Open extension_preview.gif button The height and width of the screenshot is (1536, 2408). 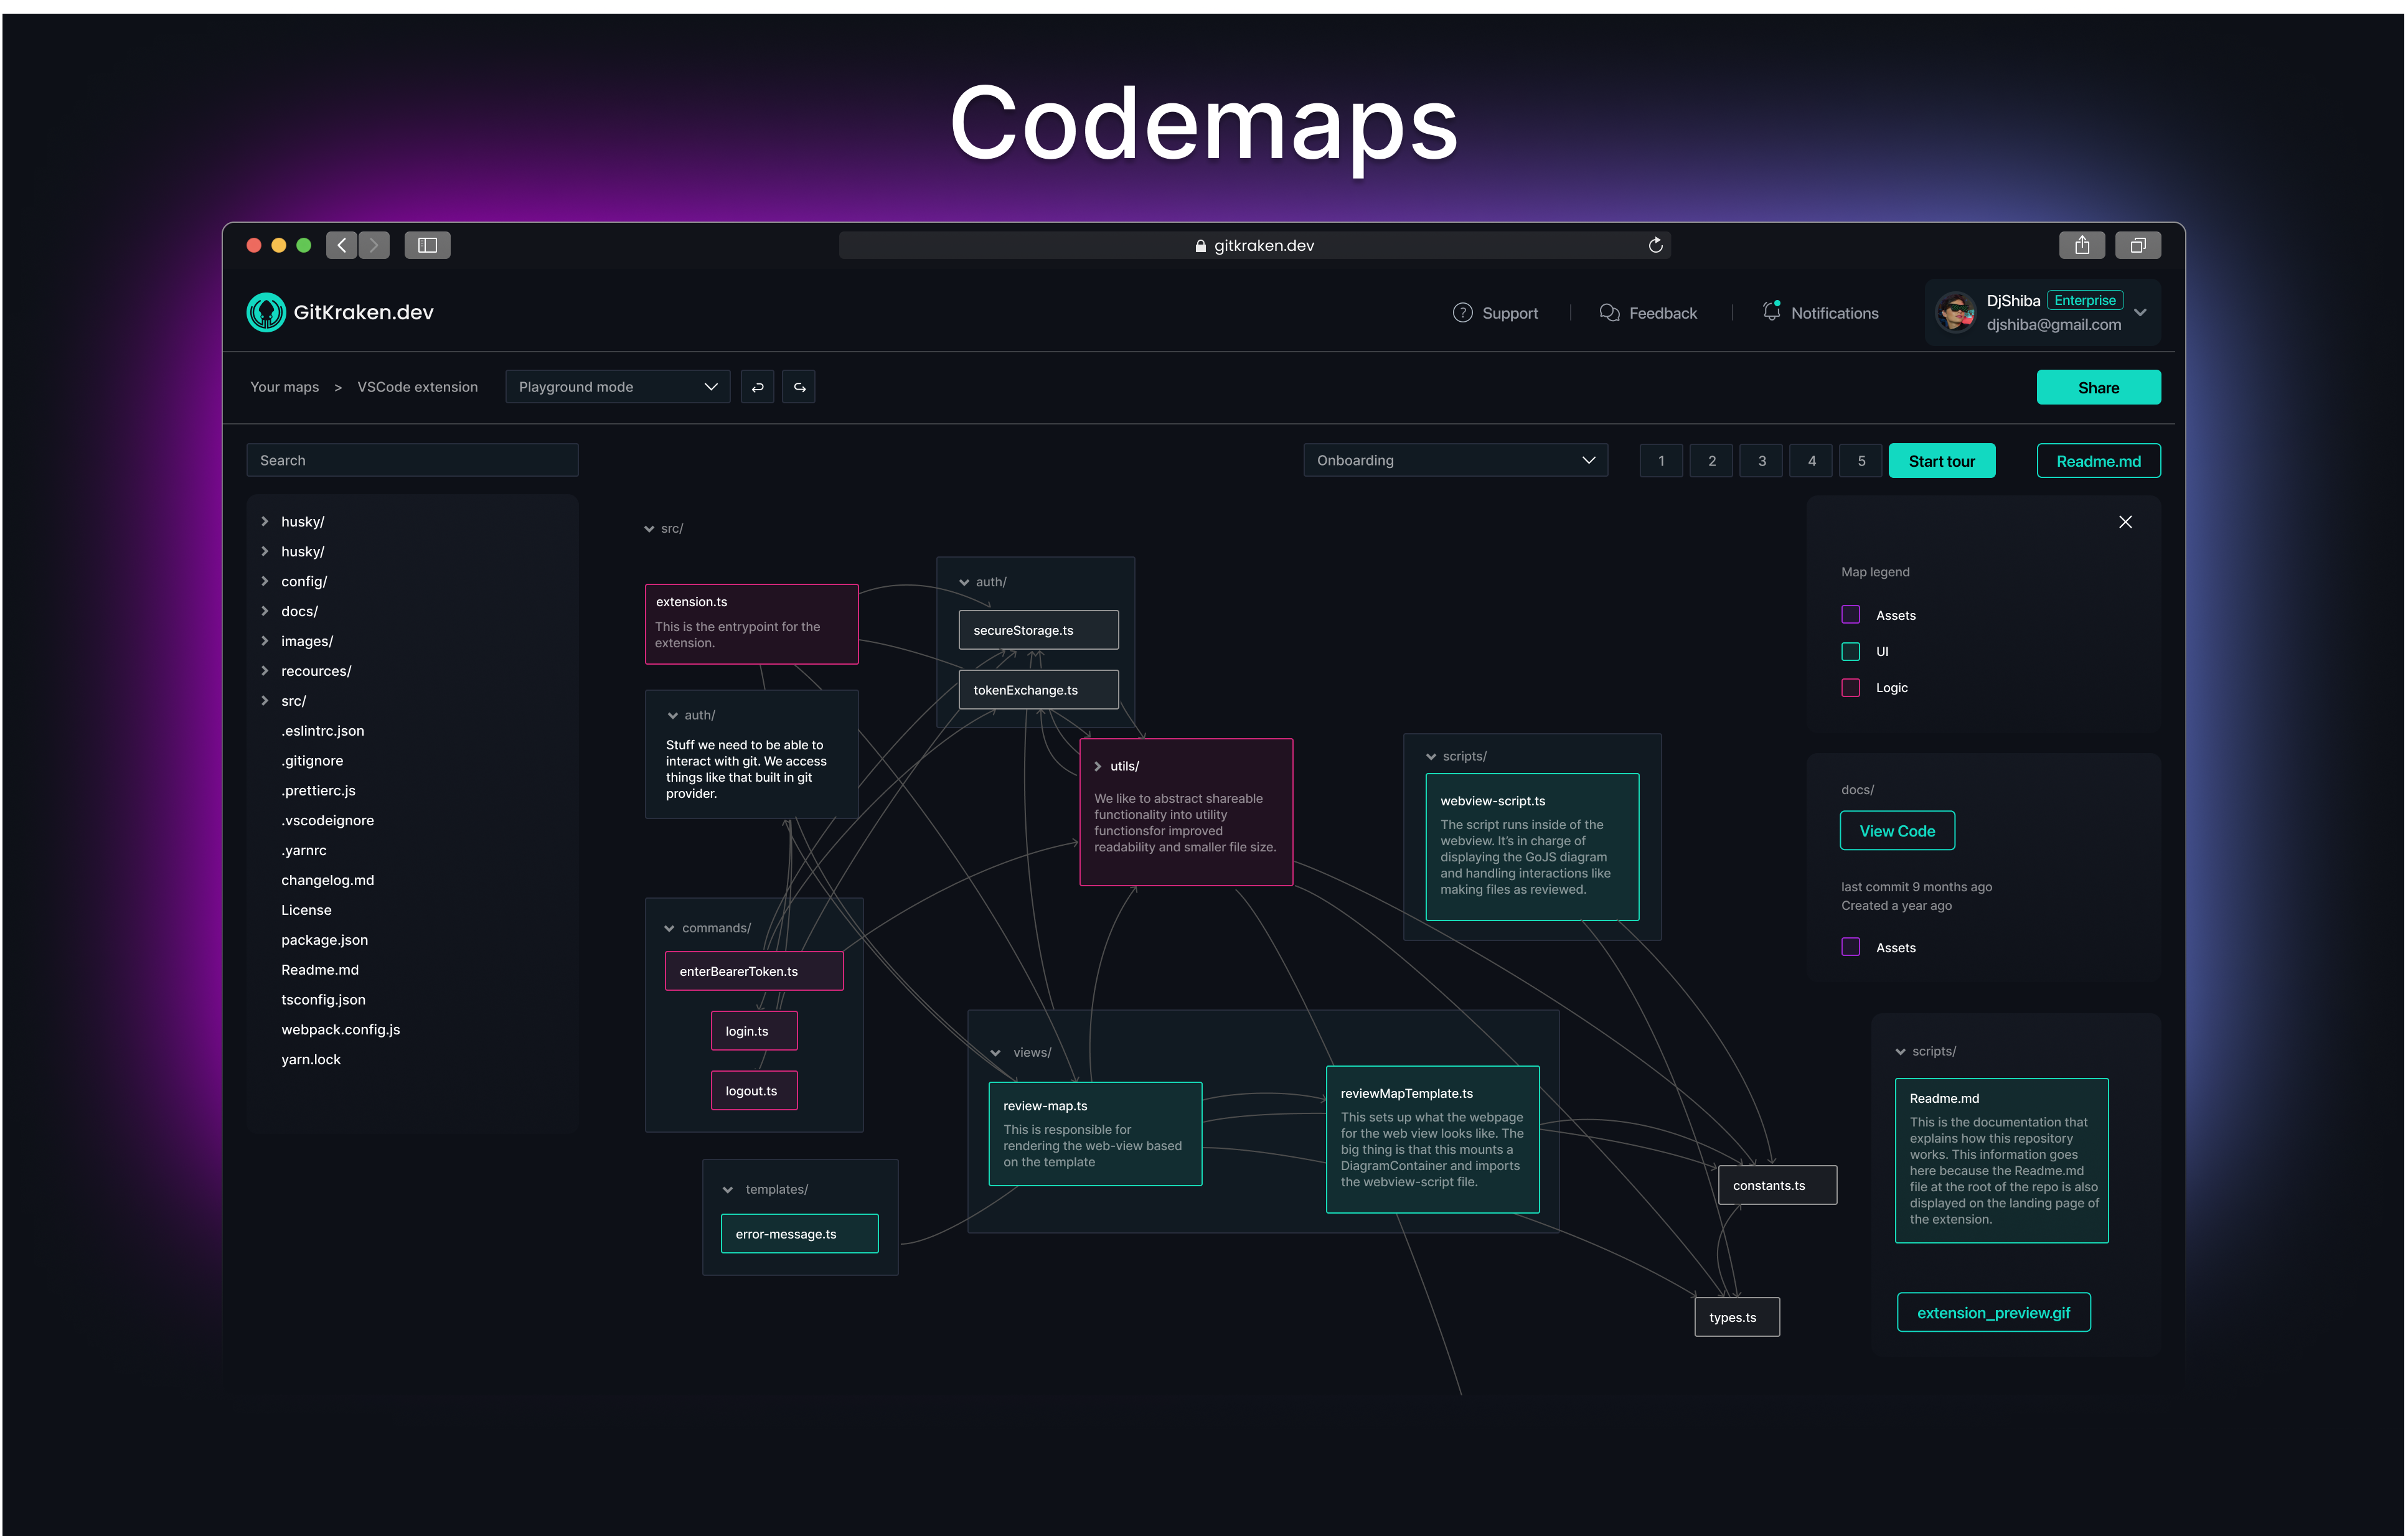[1993, 1313]
